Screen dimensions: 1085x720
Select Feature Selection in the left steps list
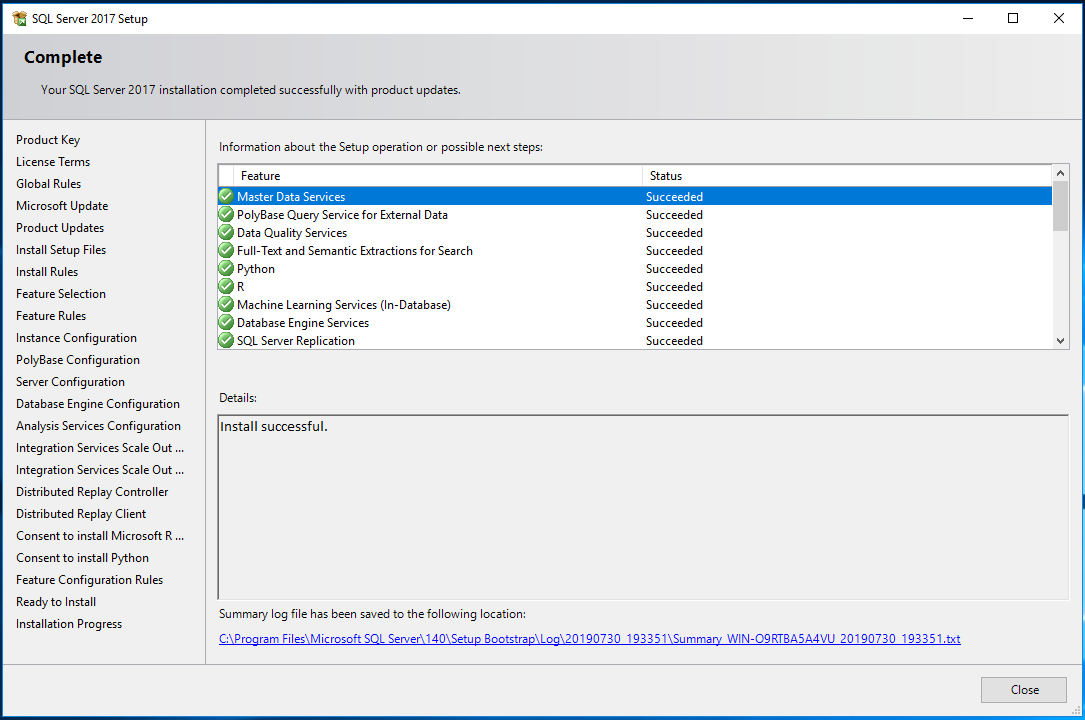pyautogui.click(x=61, y=294)
